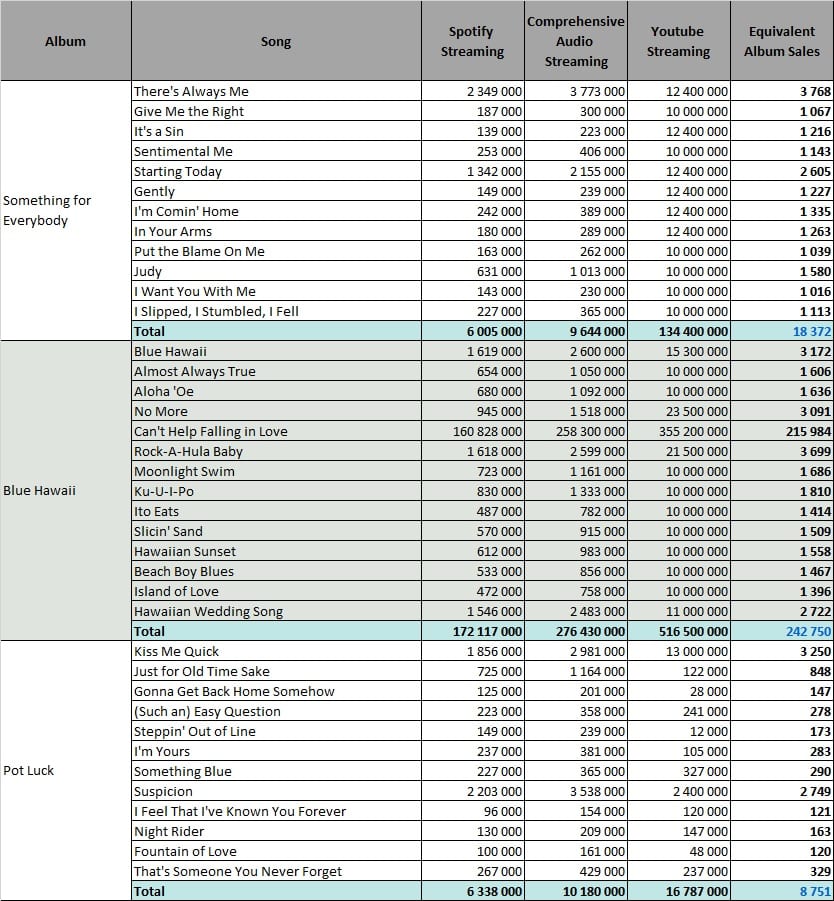This screenshot has width=834, height=901.
Task: Select the Comprehensive Audio Streaming header
Action: point(576,41)
